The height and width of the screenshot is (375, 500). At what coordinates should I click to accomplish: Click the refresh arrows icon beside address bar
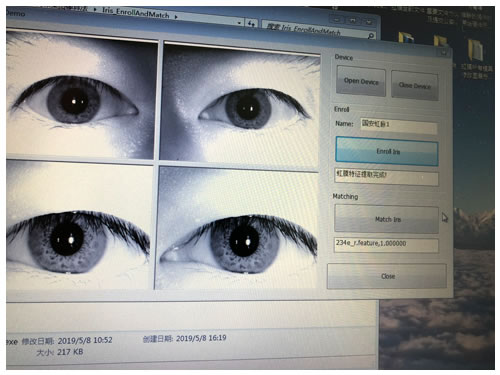click(251, 23)
